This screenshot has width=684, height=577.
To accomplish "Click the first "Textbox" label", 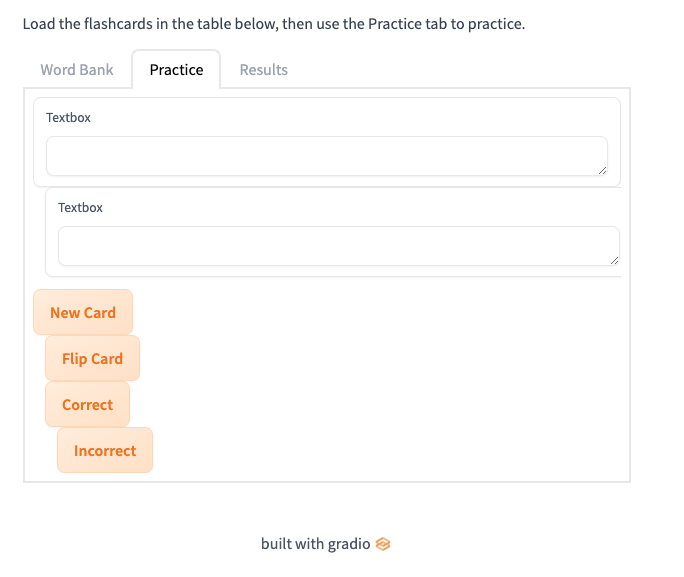I will point(68,118).
